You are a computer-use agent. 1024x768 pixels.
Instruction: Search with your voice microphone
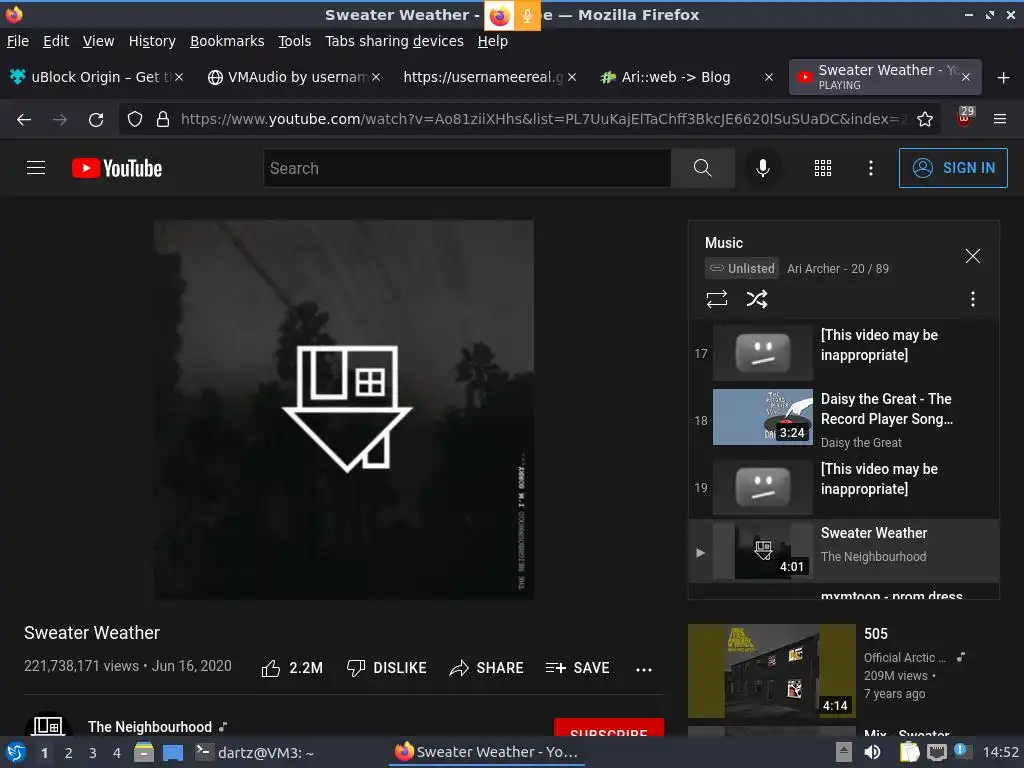tap(762, 168)
